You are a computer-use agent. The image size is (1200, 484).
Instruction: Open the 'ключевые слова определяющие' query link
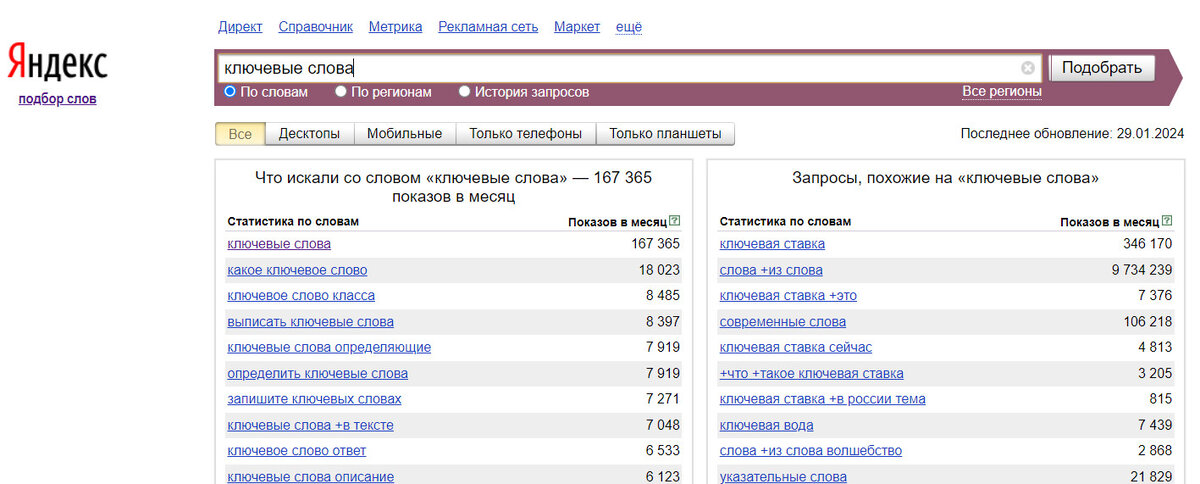point(329,348)
